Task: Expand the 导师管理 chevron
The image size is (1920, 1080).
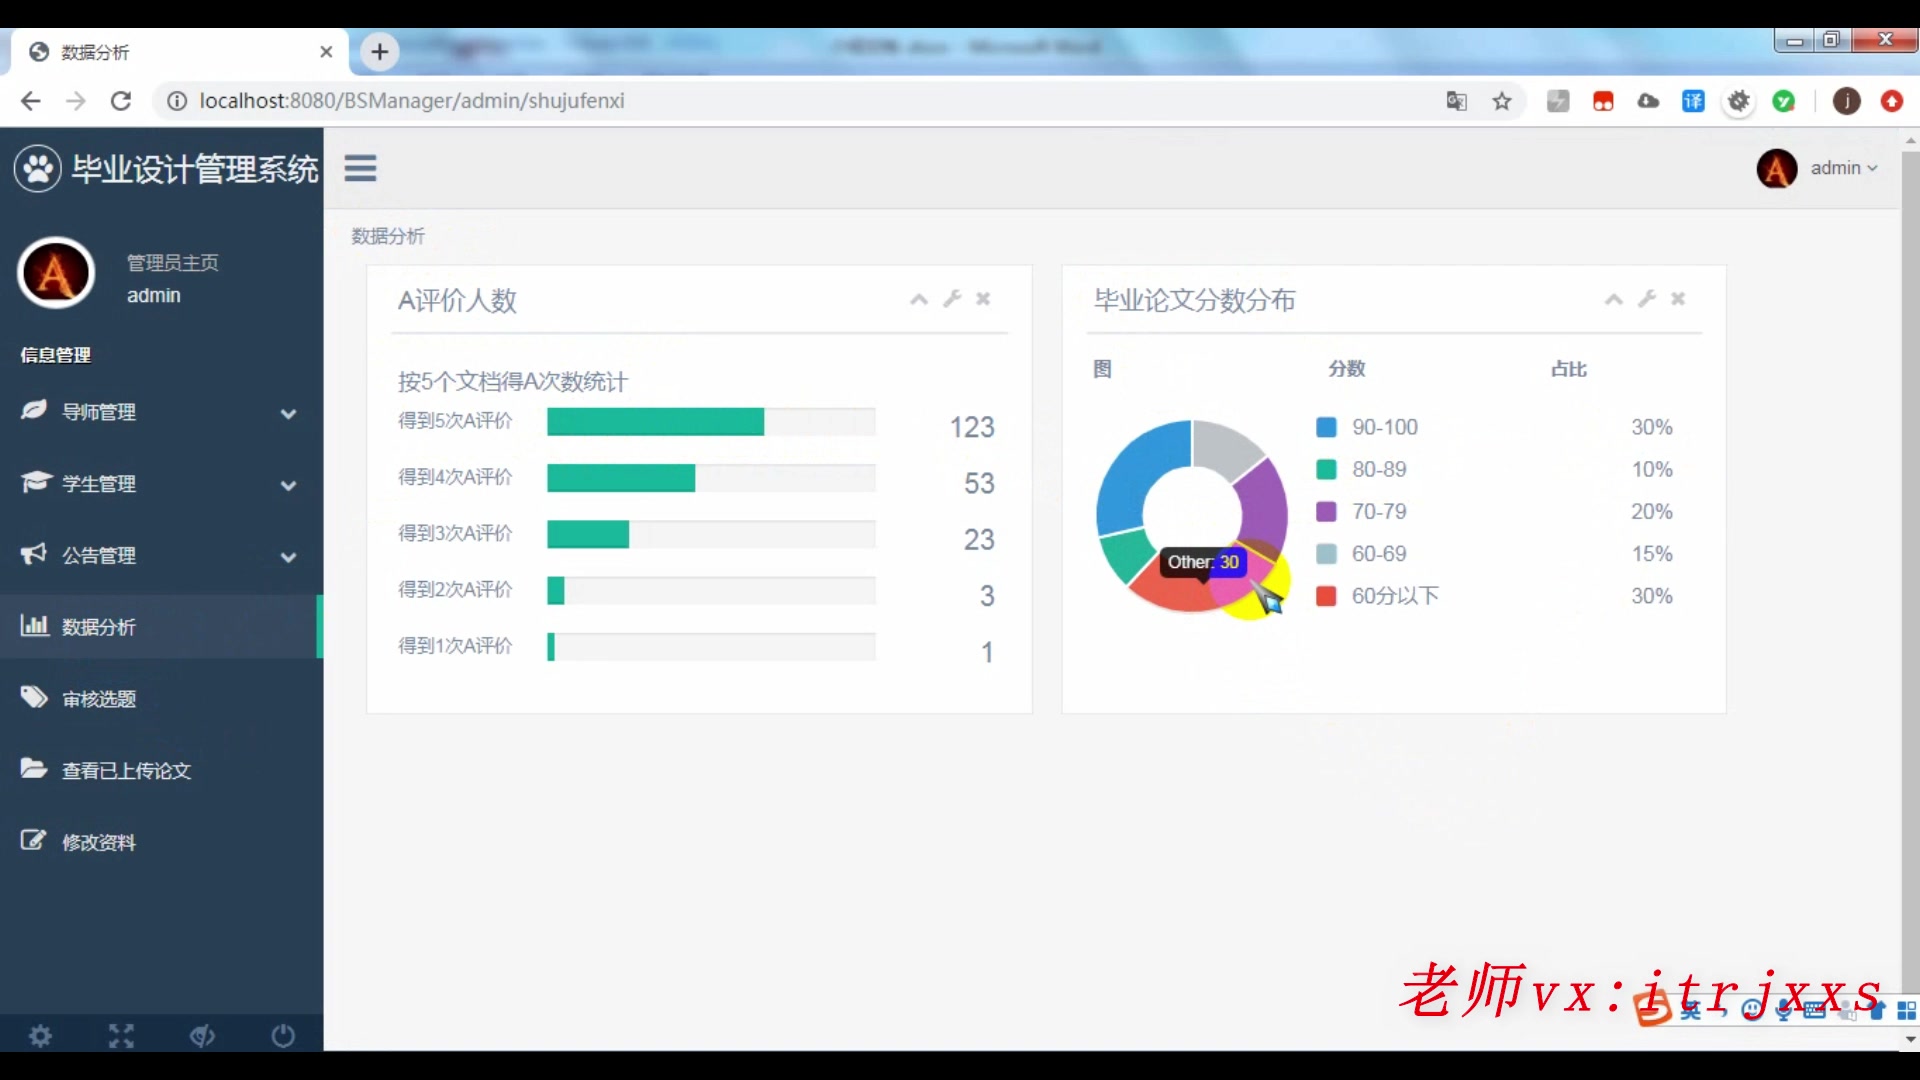Action: pos(288,413)
